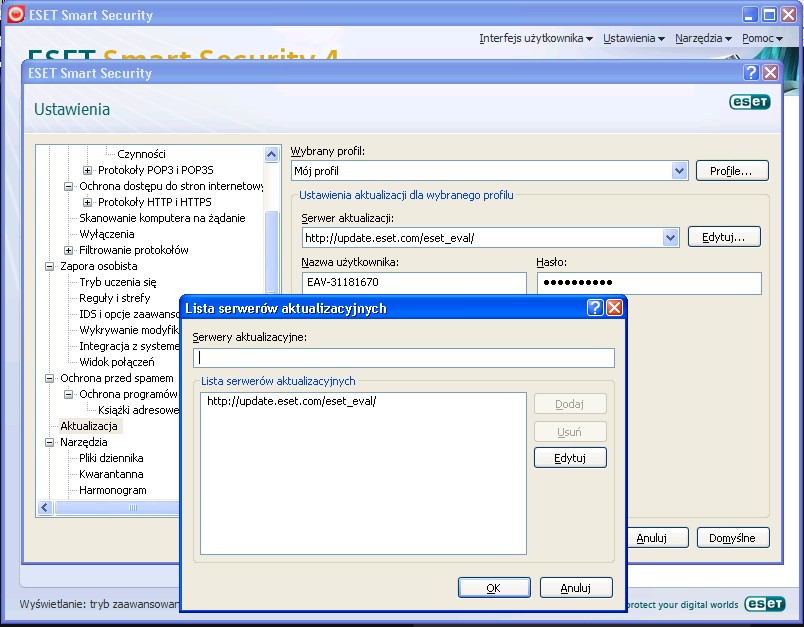Open the Wybrany profil dropdown
Image resolution: width=804 pixels, height=627 pixels.
(679, 171)
